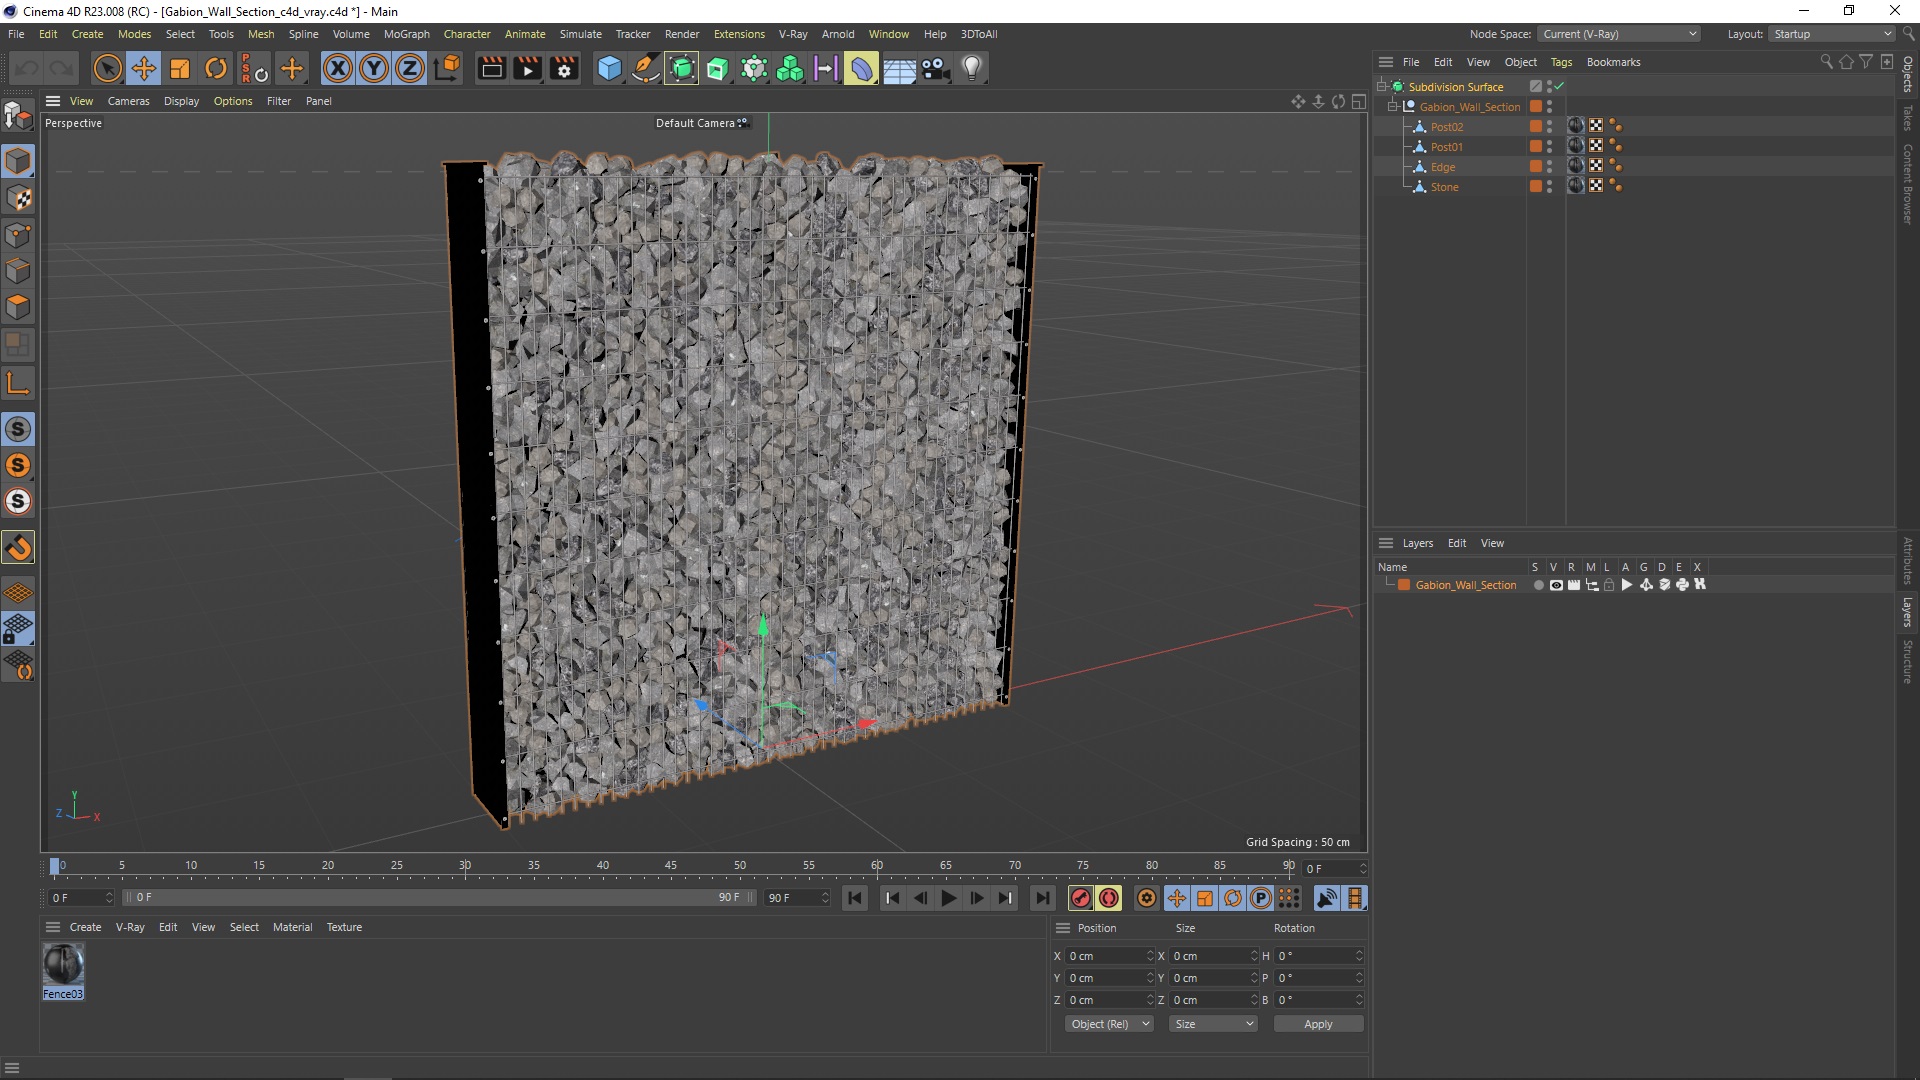Add a Cube primitive object
The width and height of the screenshot is (1920, 1080).
[x=609, y=68]
